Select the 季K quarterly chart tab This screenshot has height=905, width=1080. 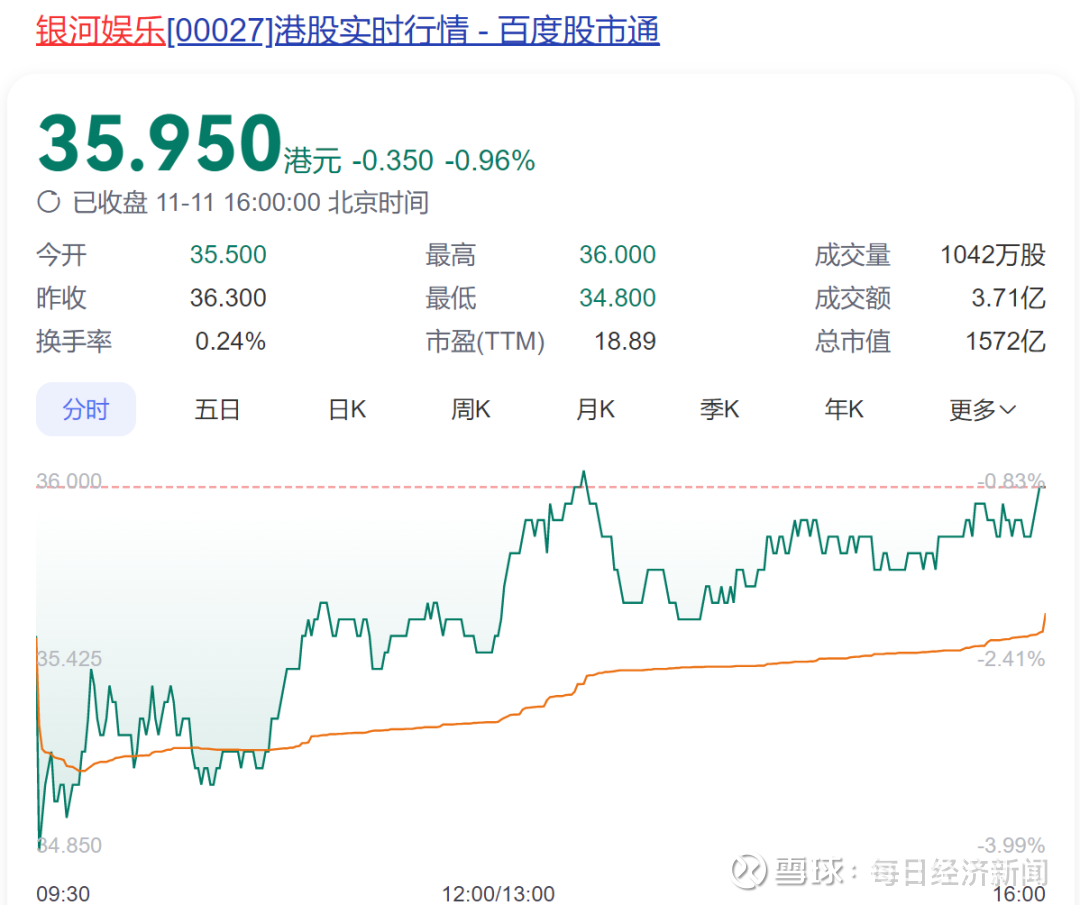click(720, 410)
